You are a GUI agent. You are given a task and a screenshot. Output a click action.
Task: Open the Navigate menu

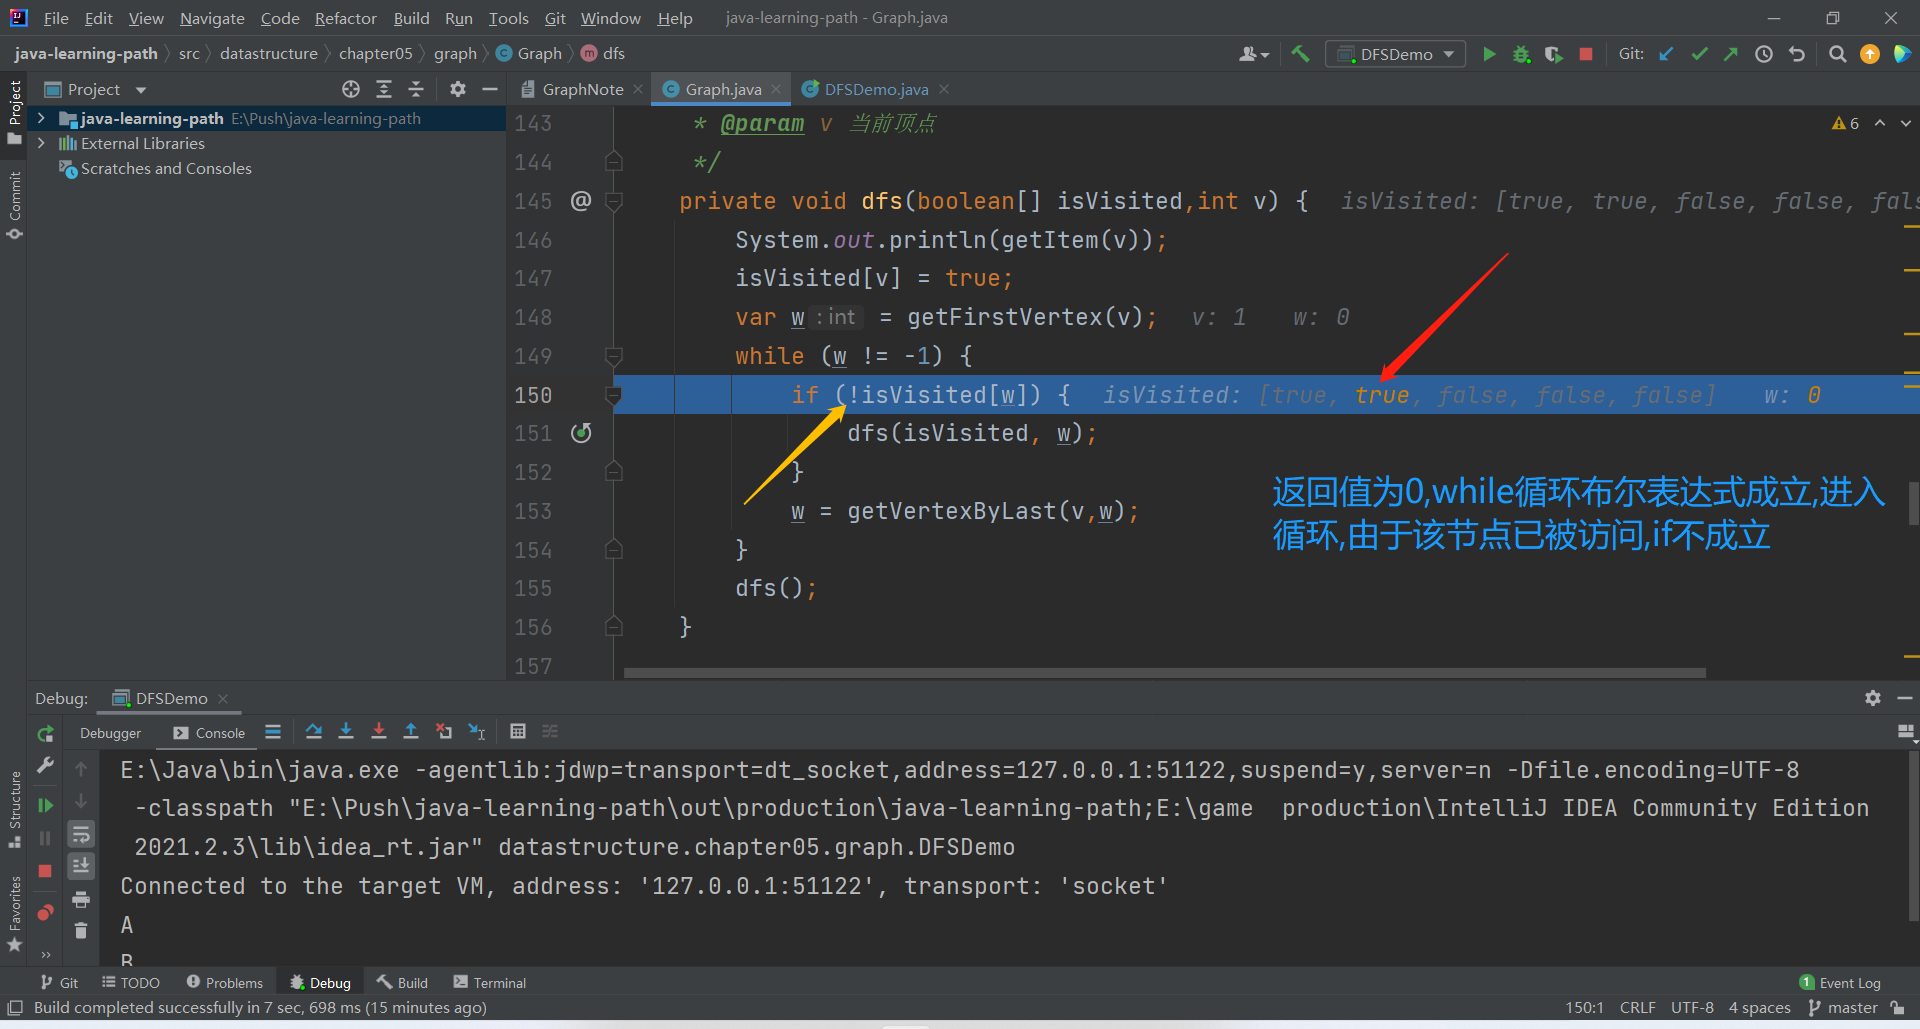[212, 18]
